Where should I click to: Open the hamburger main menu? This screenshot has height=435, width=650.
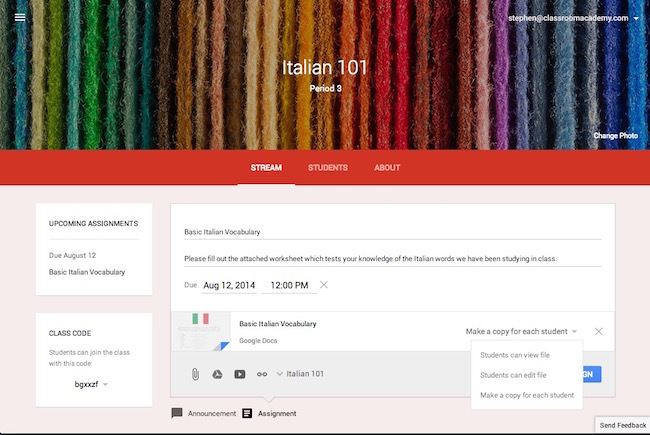[20, 17]
